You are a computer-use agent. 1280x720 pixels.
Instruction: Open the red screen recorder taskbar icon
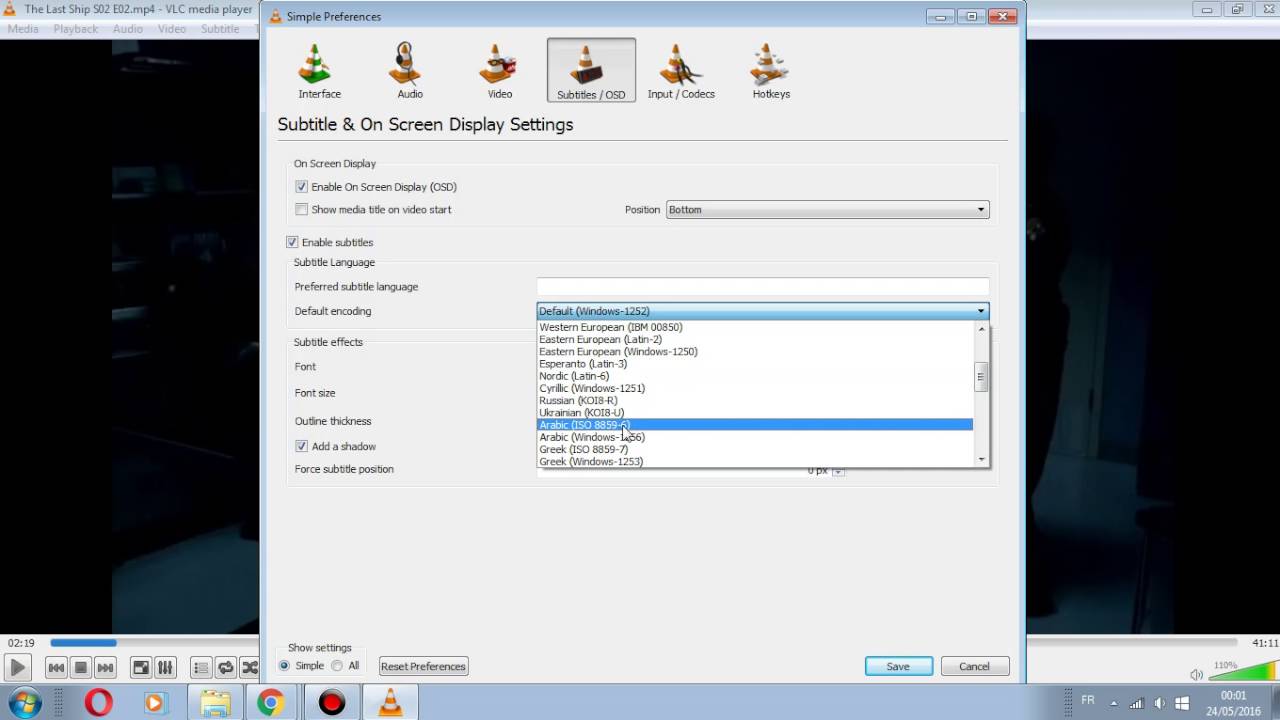(x=331, y=703)
